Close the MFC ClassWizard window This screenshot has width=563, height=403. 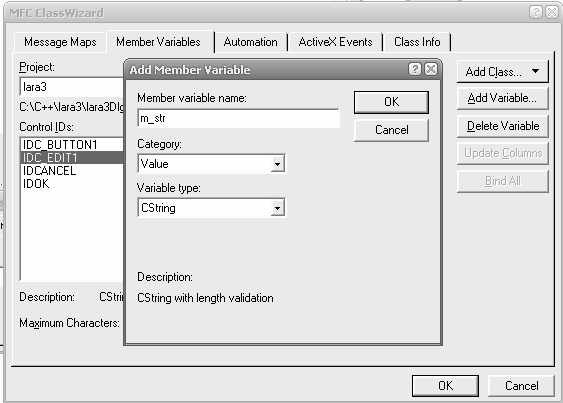tap(552, 12)
